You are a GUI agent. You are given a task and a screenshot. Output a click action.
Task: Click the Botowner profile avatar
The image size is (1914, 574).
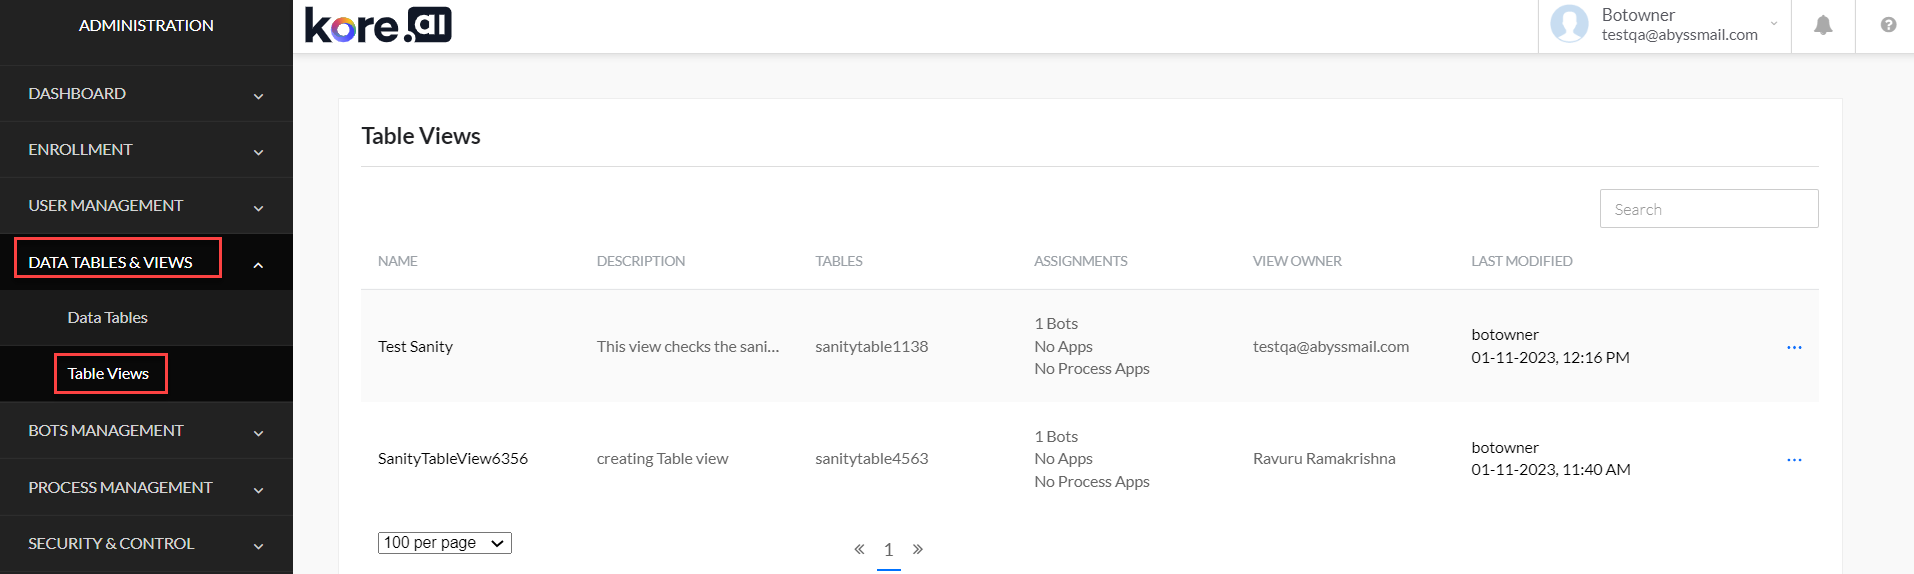coord(1569,24)
